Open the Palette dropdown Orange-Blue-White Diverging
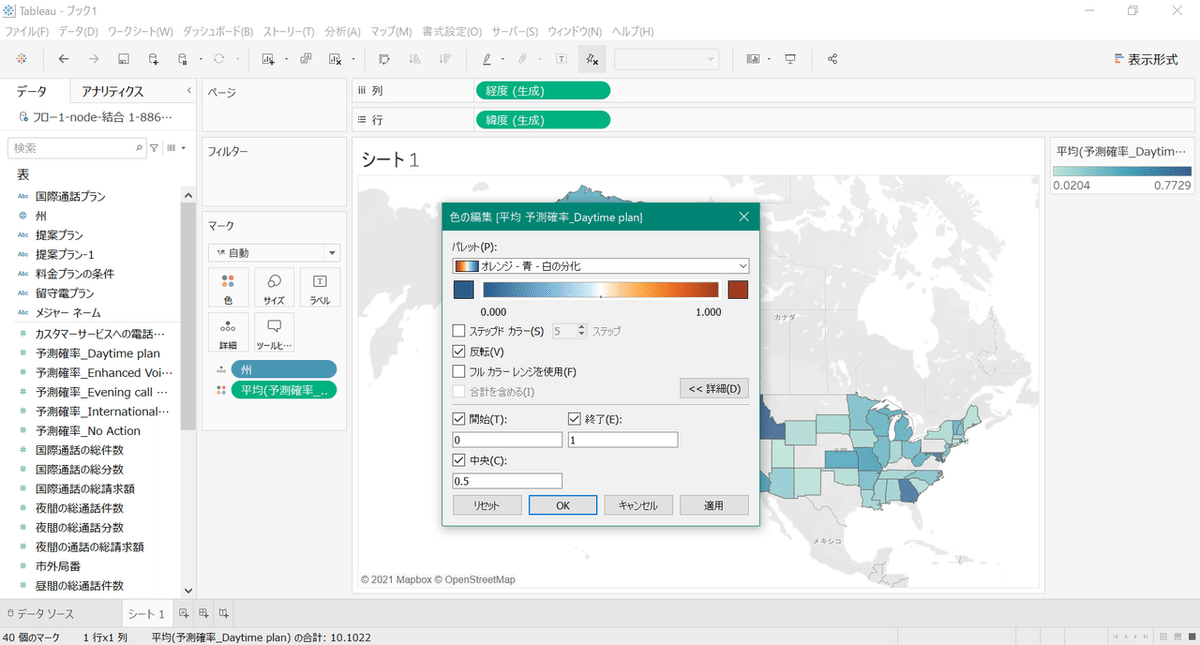 point(600,266)
